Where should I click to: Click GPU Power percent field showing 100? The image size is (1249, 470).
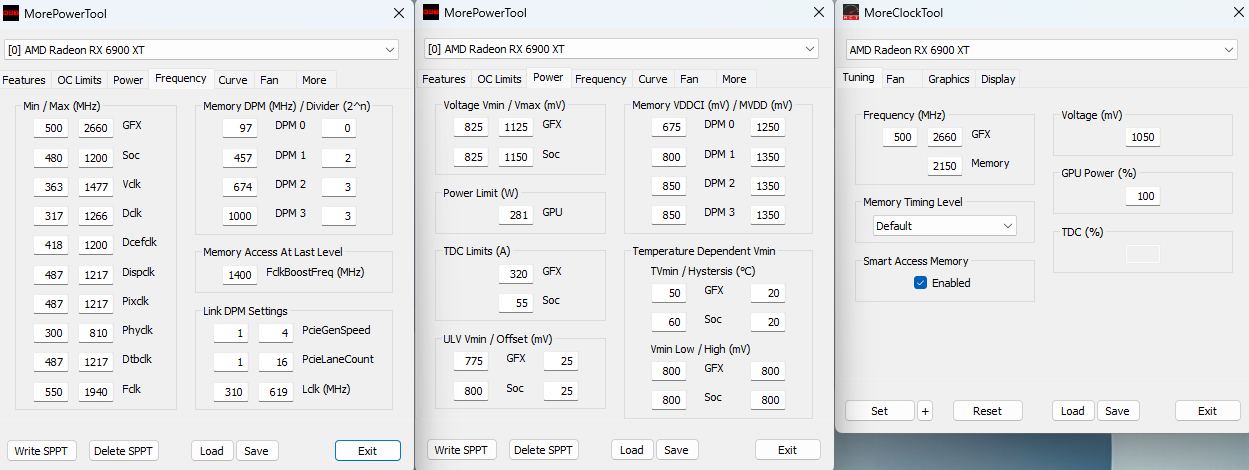pos(1143,196)
